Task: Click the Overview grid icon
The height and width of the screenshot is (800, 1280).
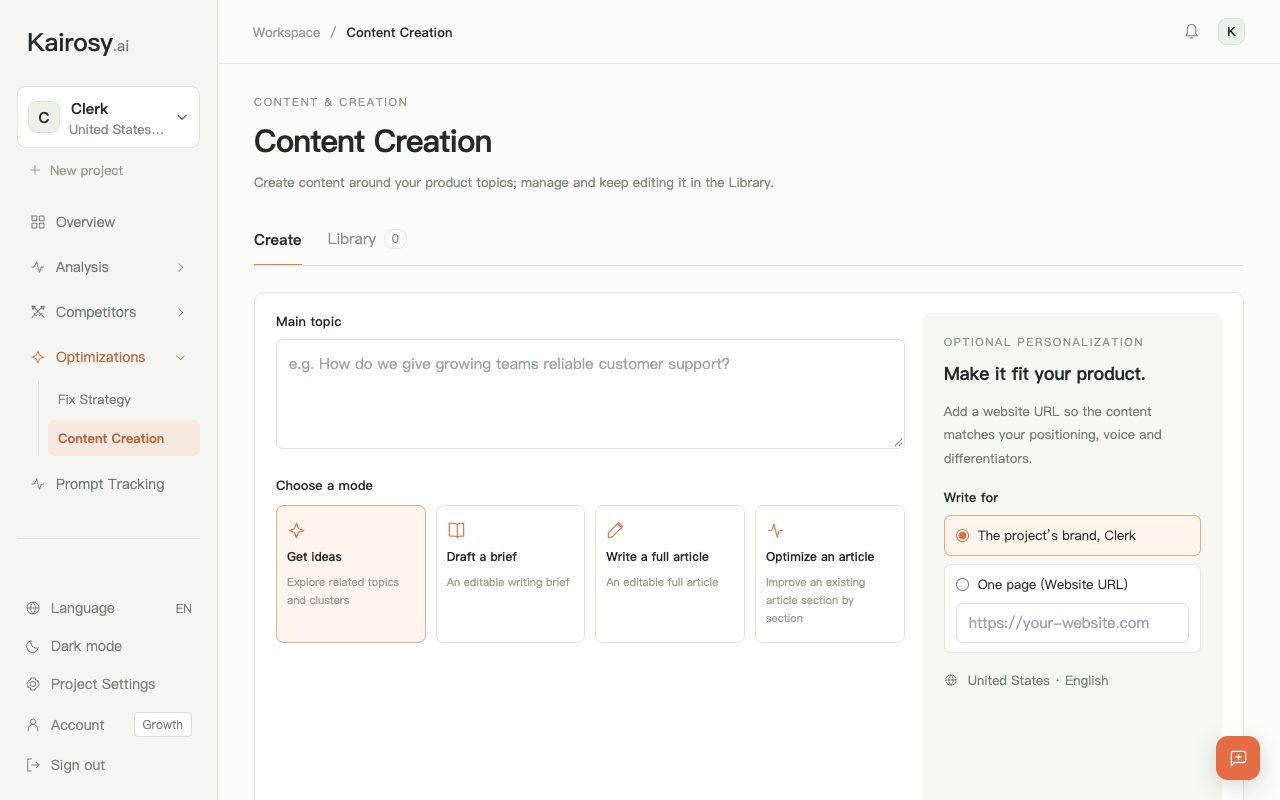Action: coord(38,222)
